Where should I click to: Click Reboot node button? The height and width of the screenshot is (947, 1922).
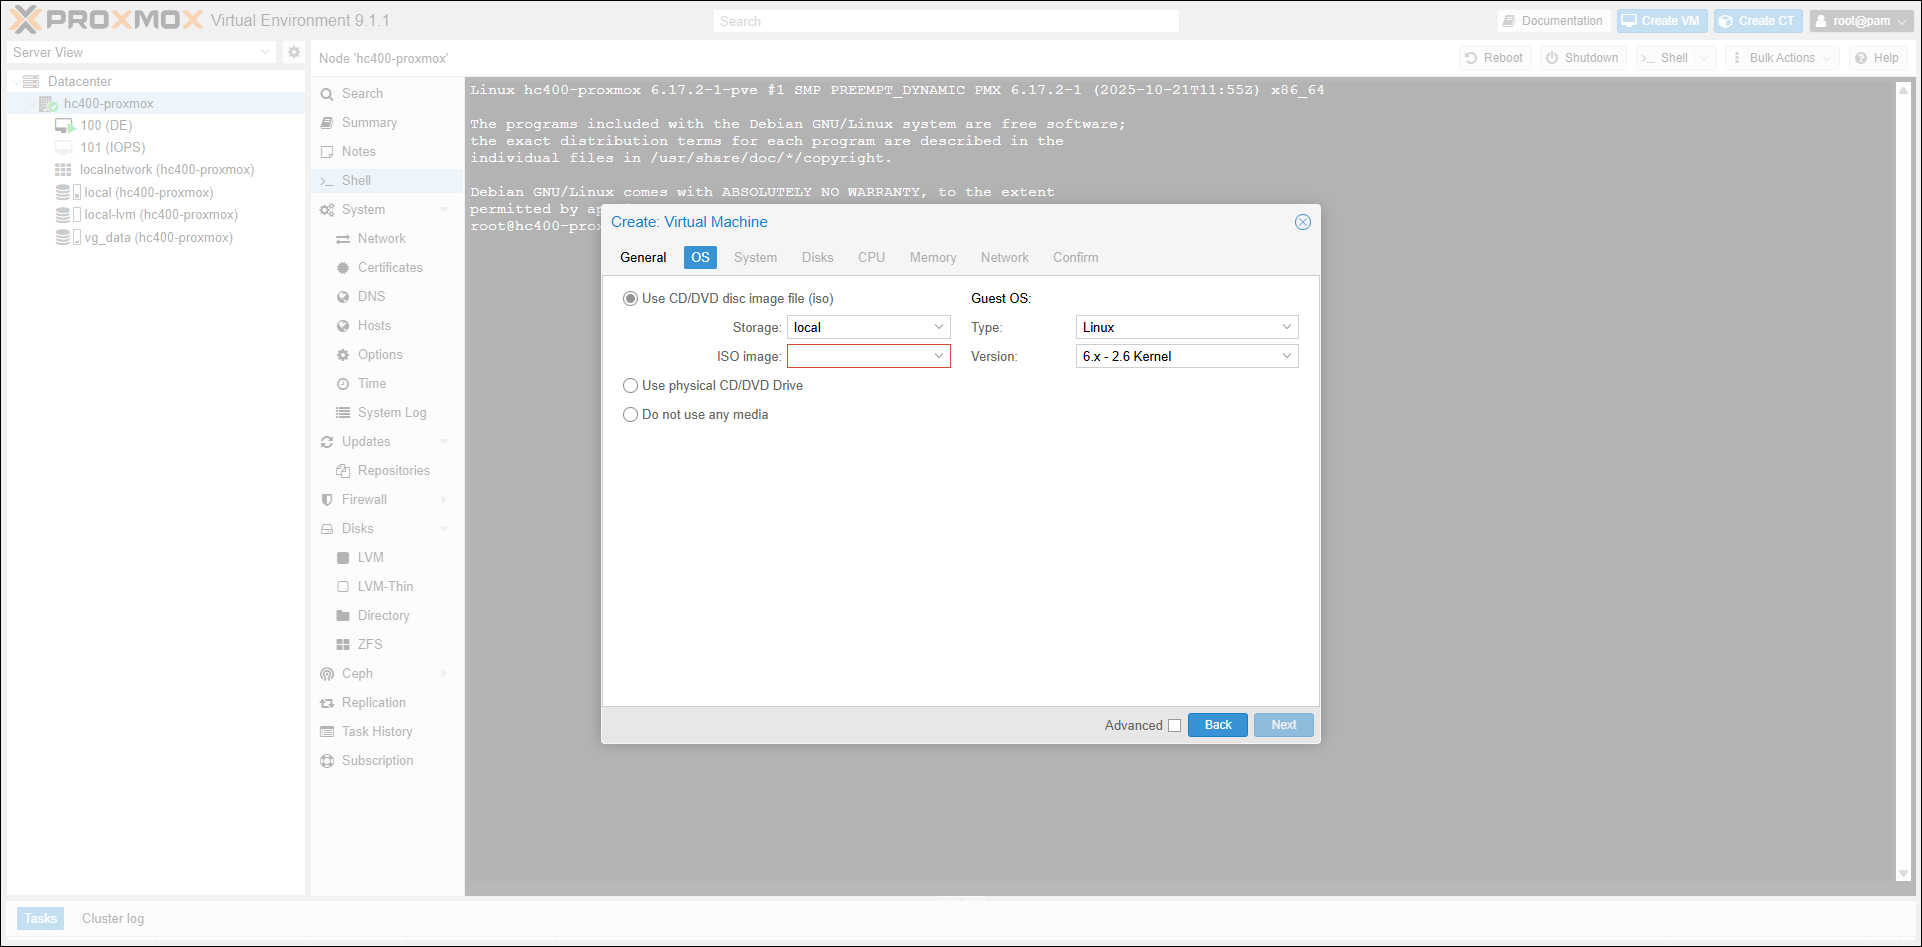(x=1495, y=58)
